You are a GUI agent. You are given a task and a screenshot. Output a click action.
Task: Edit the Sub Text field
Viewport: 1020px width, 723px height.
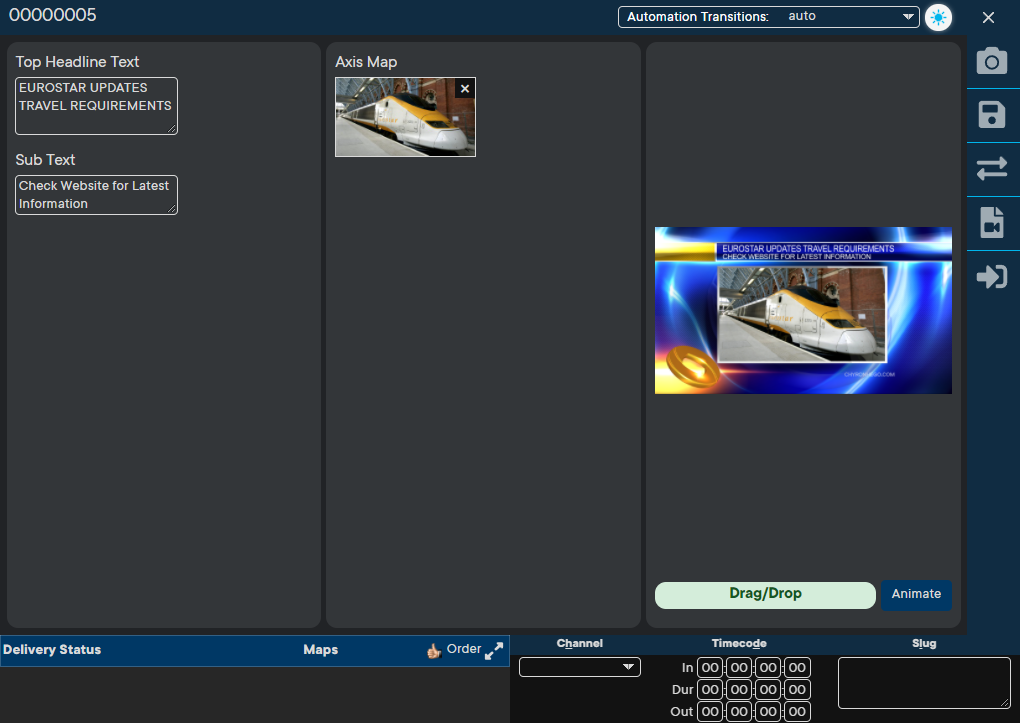pyautogui.click(x=96, y=195)
